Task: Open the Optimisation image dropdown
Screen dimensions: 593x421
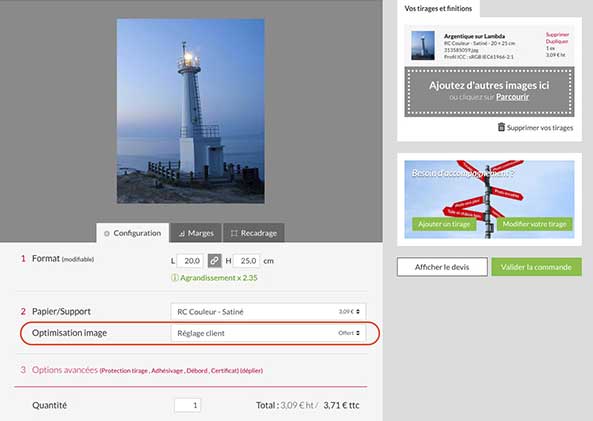Action: click(268, 333)
